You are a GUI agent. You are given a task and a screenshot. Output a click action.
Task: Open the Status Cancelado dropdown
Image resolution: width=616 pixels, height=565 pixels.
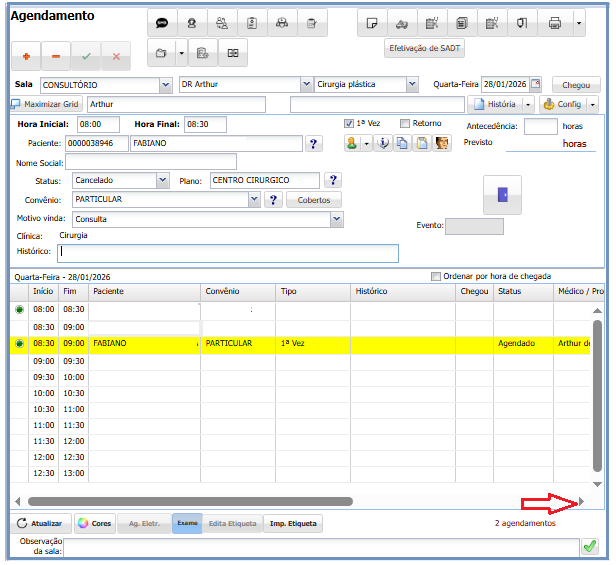162,180
